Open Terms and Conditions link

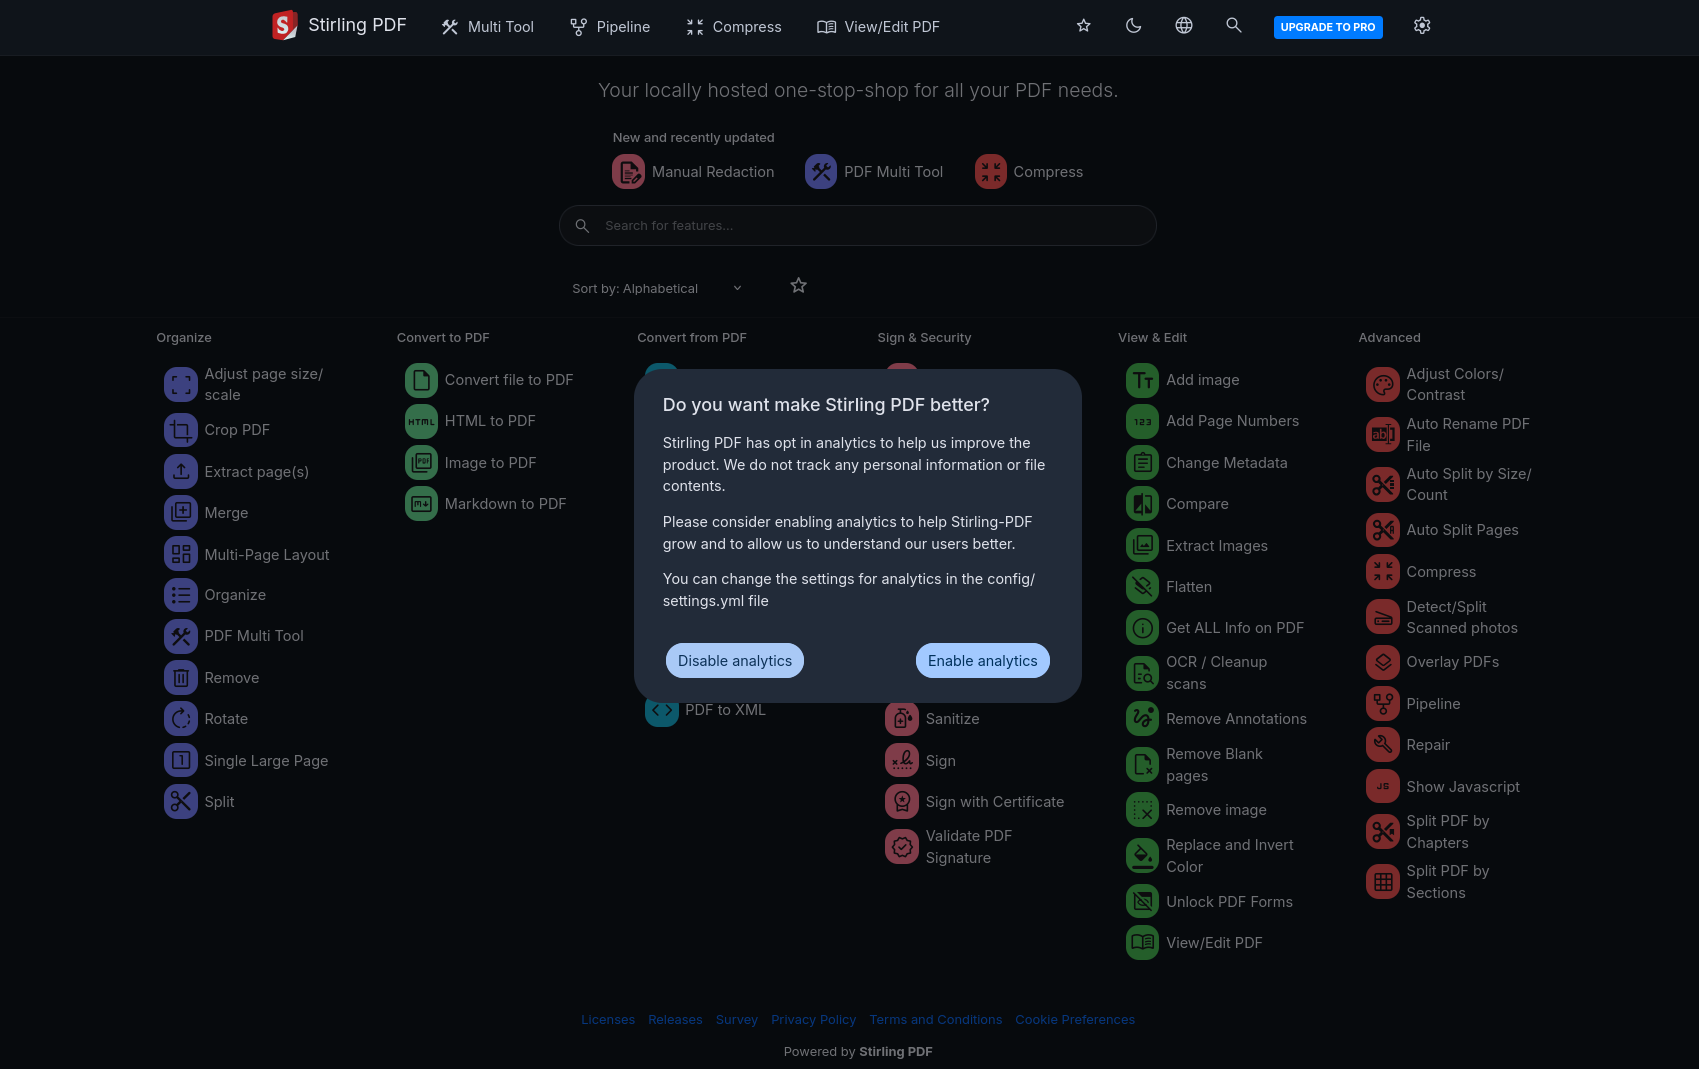pos(936,1020)
